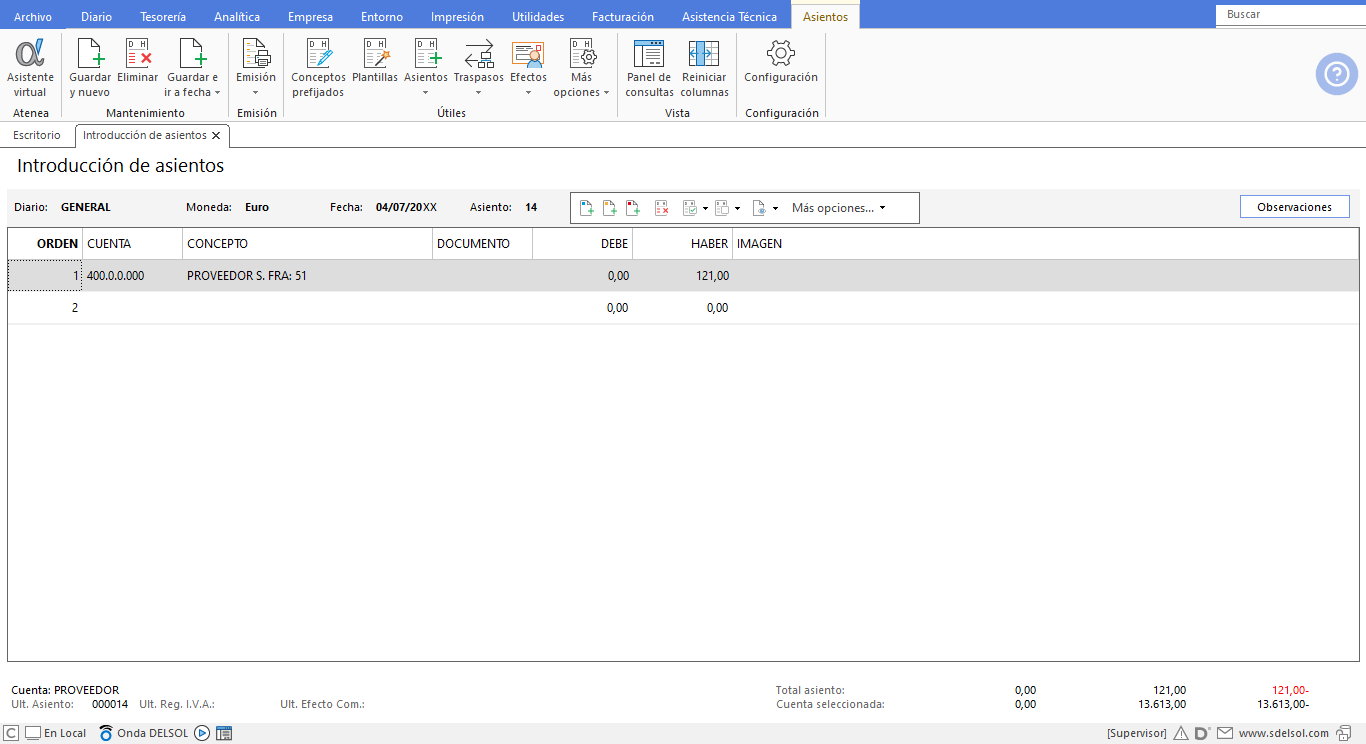Click the round help question mark

pos(1336,75)
